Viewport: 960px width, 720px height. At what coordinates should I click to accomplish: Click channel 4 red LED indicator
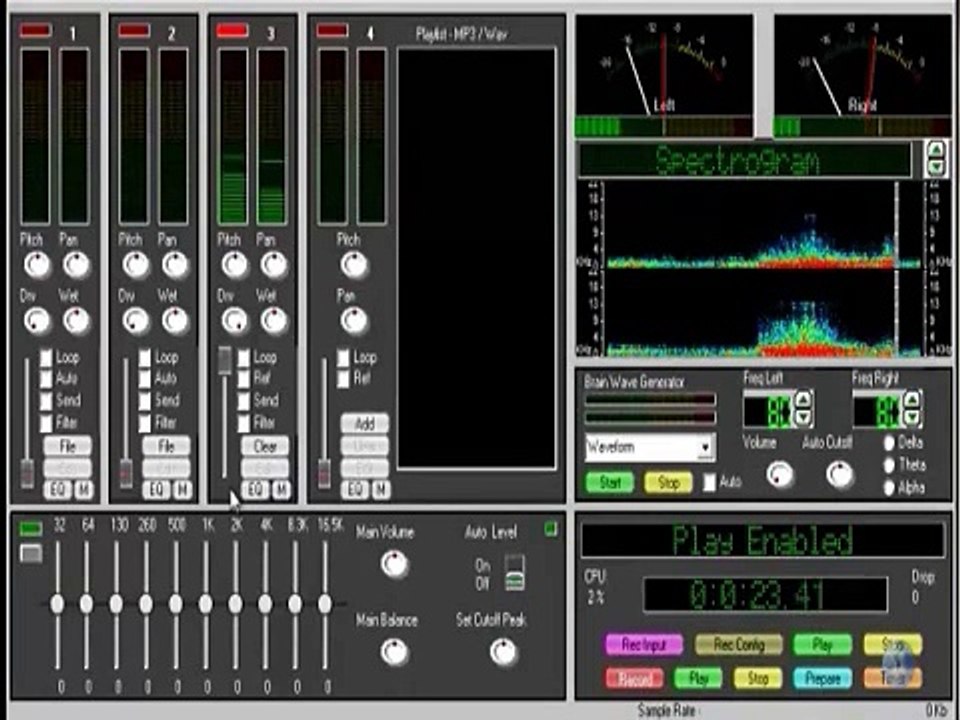332,31
